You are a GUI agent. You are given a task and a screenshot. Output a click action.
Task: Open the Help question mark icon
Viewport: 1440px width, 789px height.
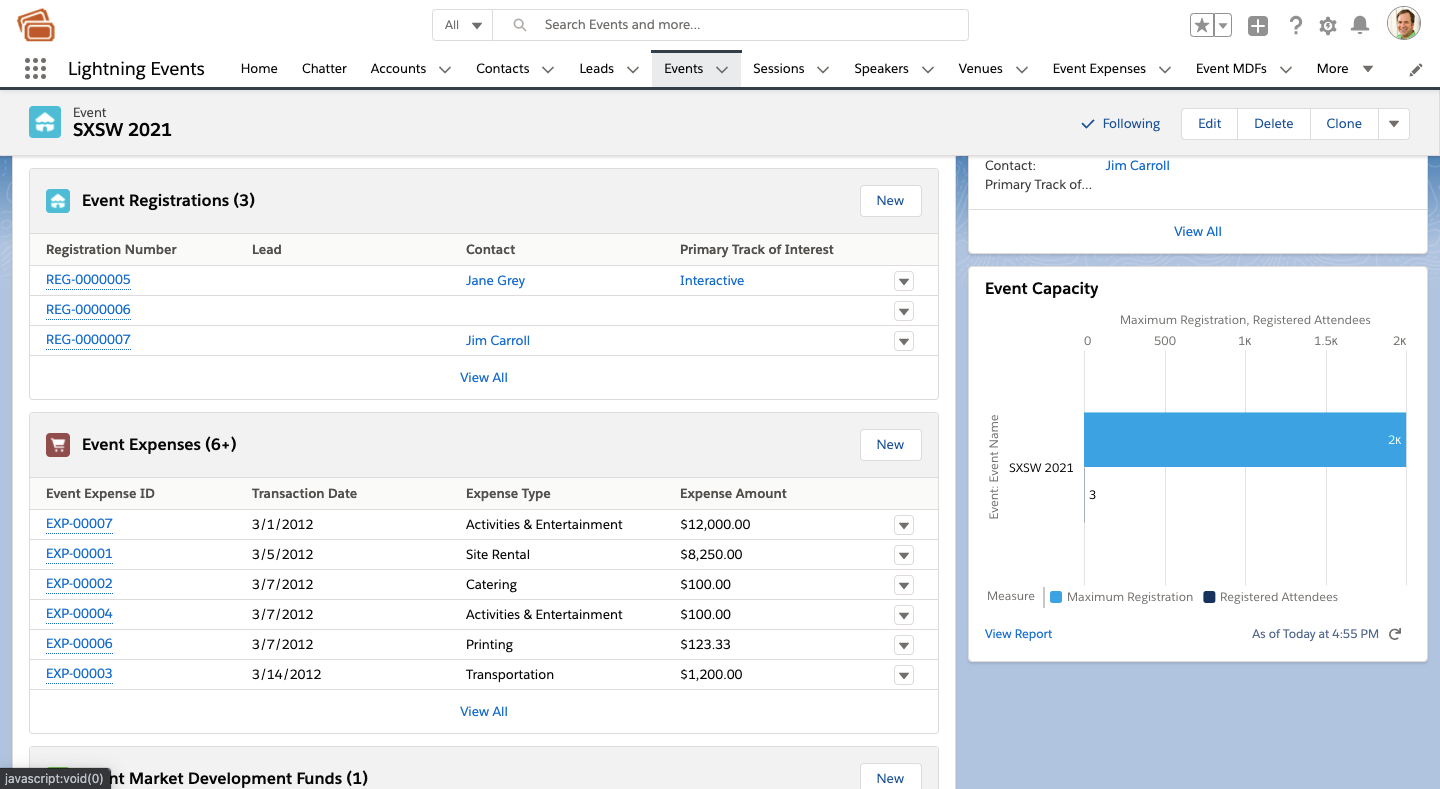[x=1295, y=26]
